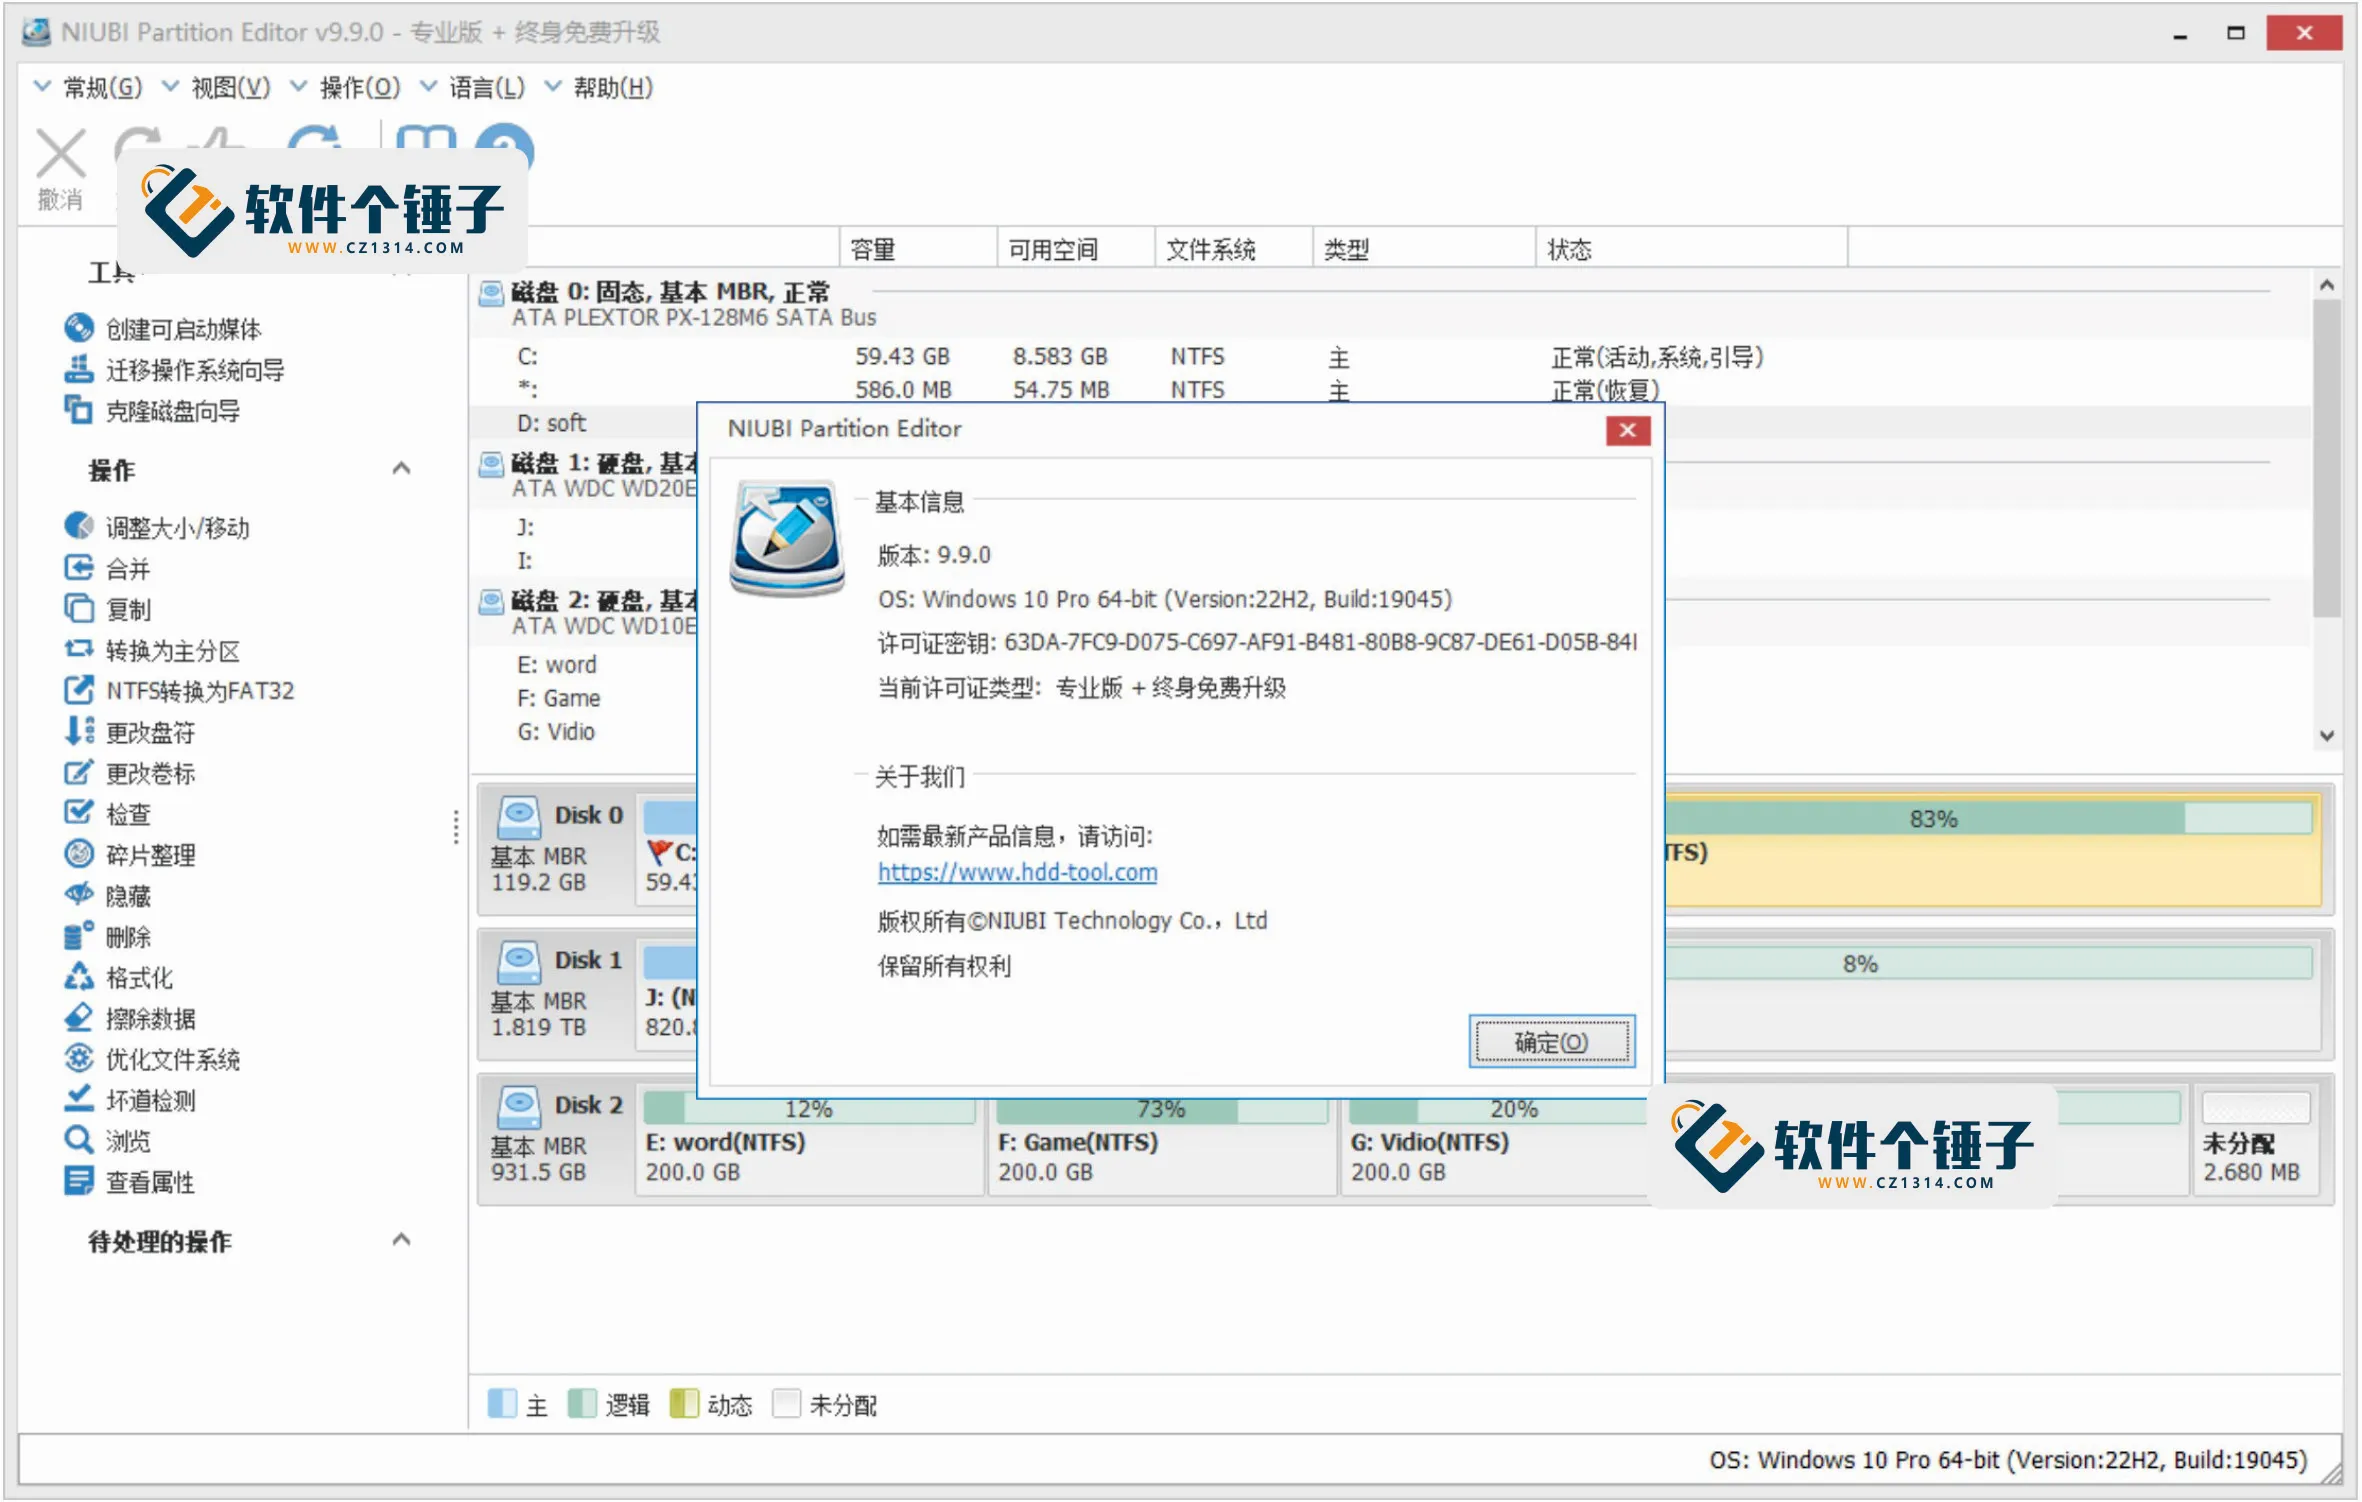The height and width of the screenshot is (1502, 2362).
Task: Collapse the 待处理的操作 section chevron
Action: click(401, 1240)
